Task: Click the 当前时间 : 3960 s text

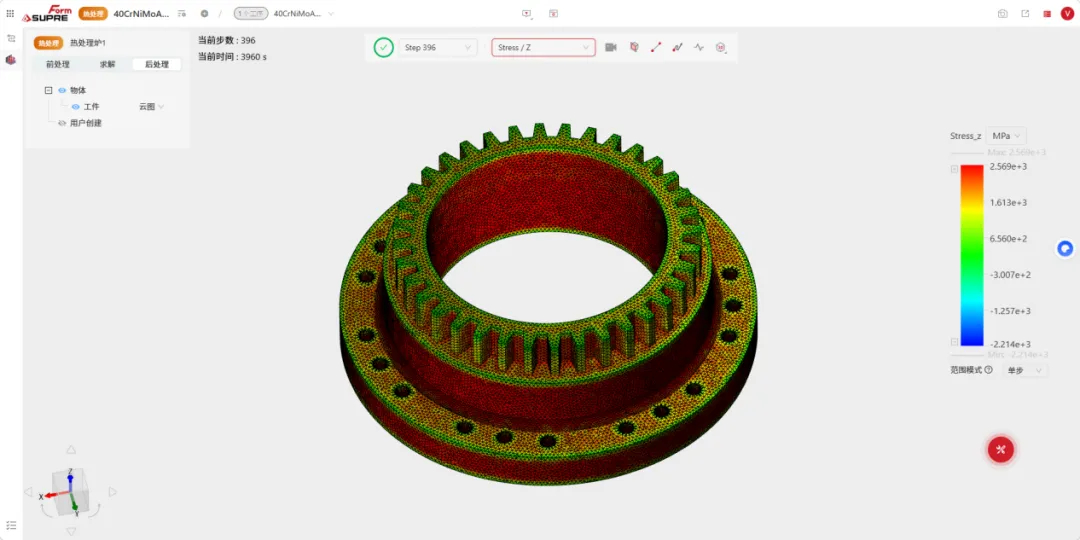Action: [232, 57]
